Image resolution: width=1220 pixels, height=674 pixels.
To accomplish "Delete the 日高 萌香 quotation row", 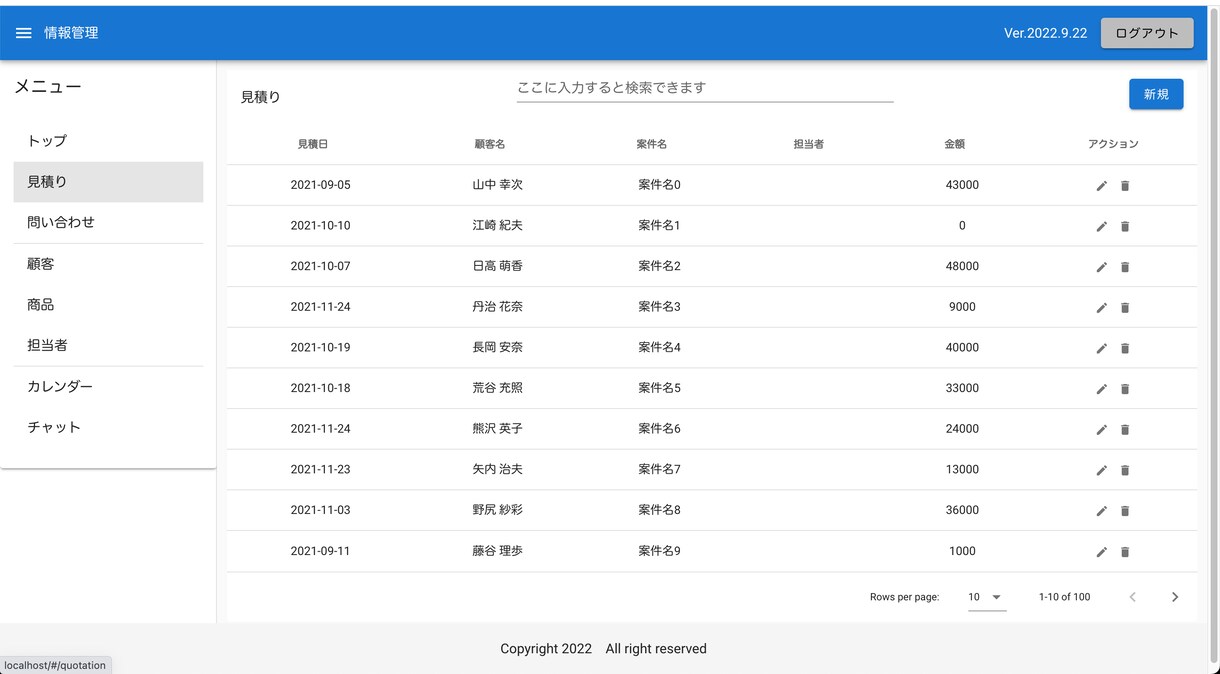I will (1124, 267).
